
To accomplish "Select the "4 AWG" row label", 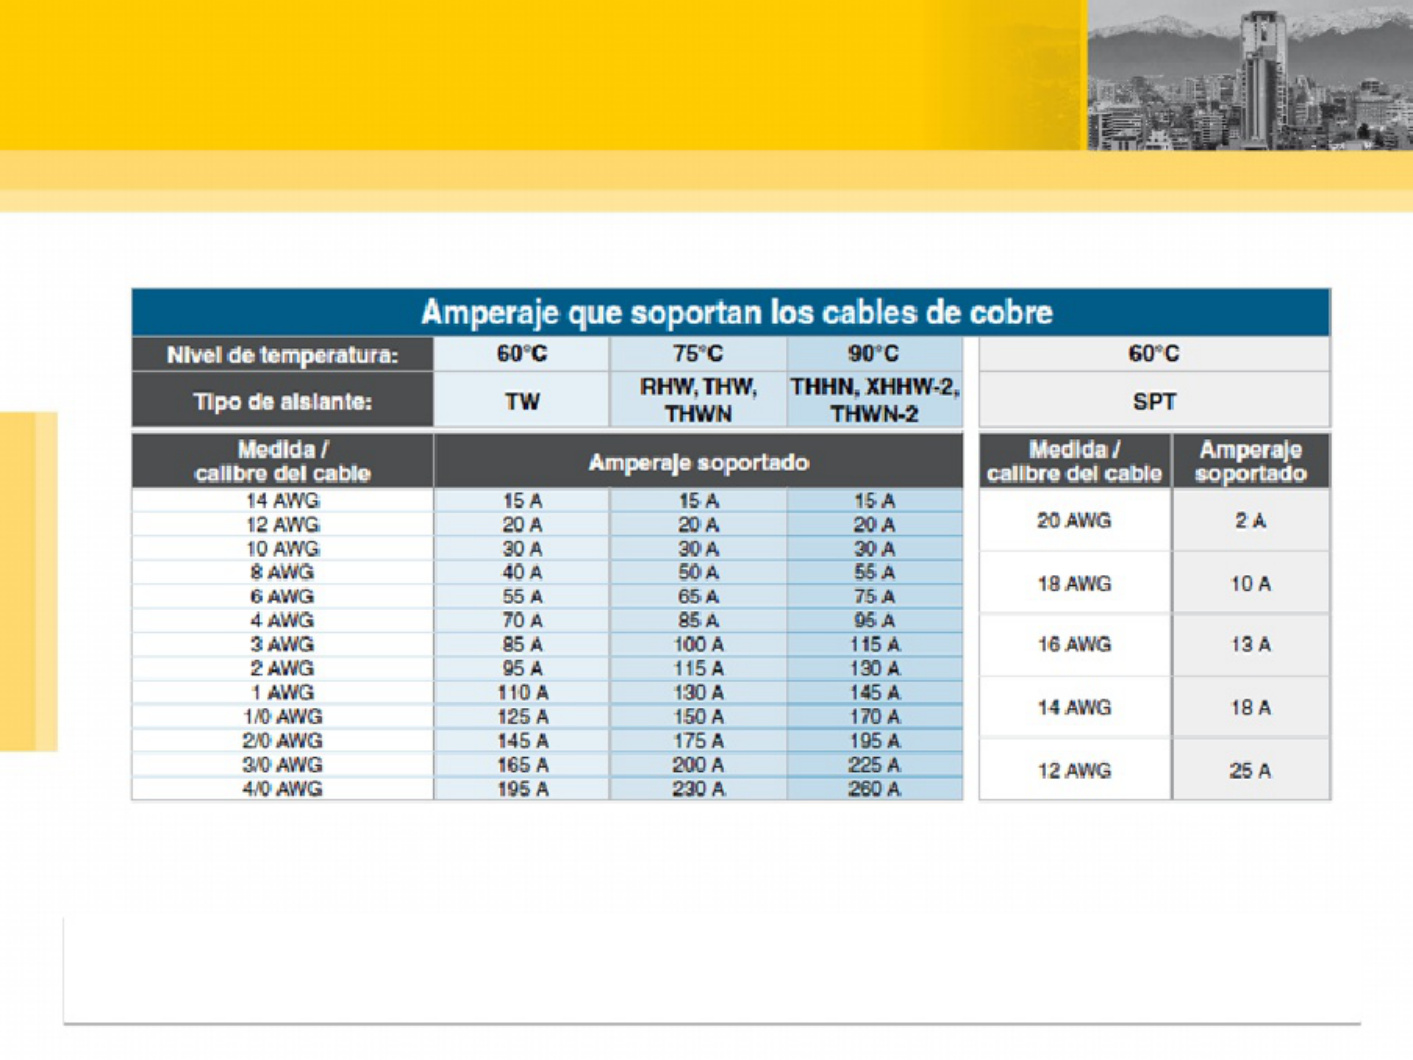I will 282,621.
